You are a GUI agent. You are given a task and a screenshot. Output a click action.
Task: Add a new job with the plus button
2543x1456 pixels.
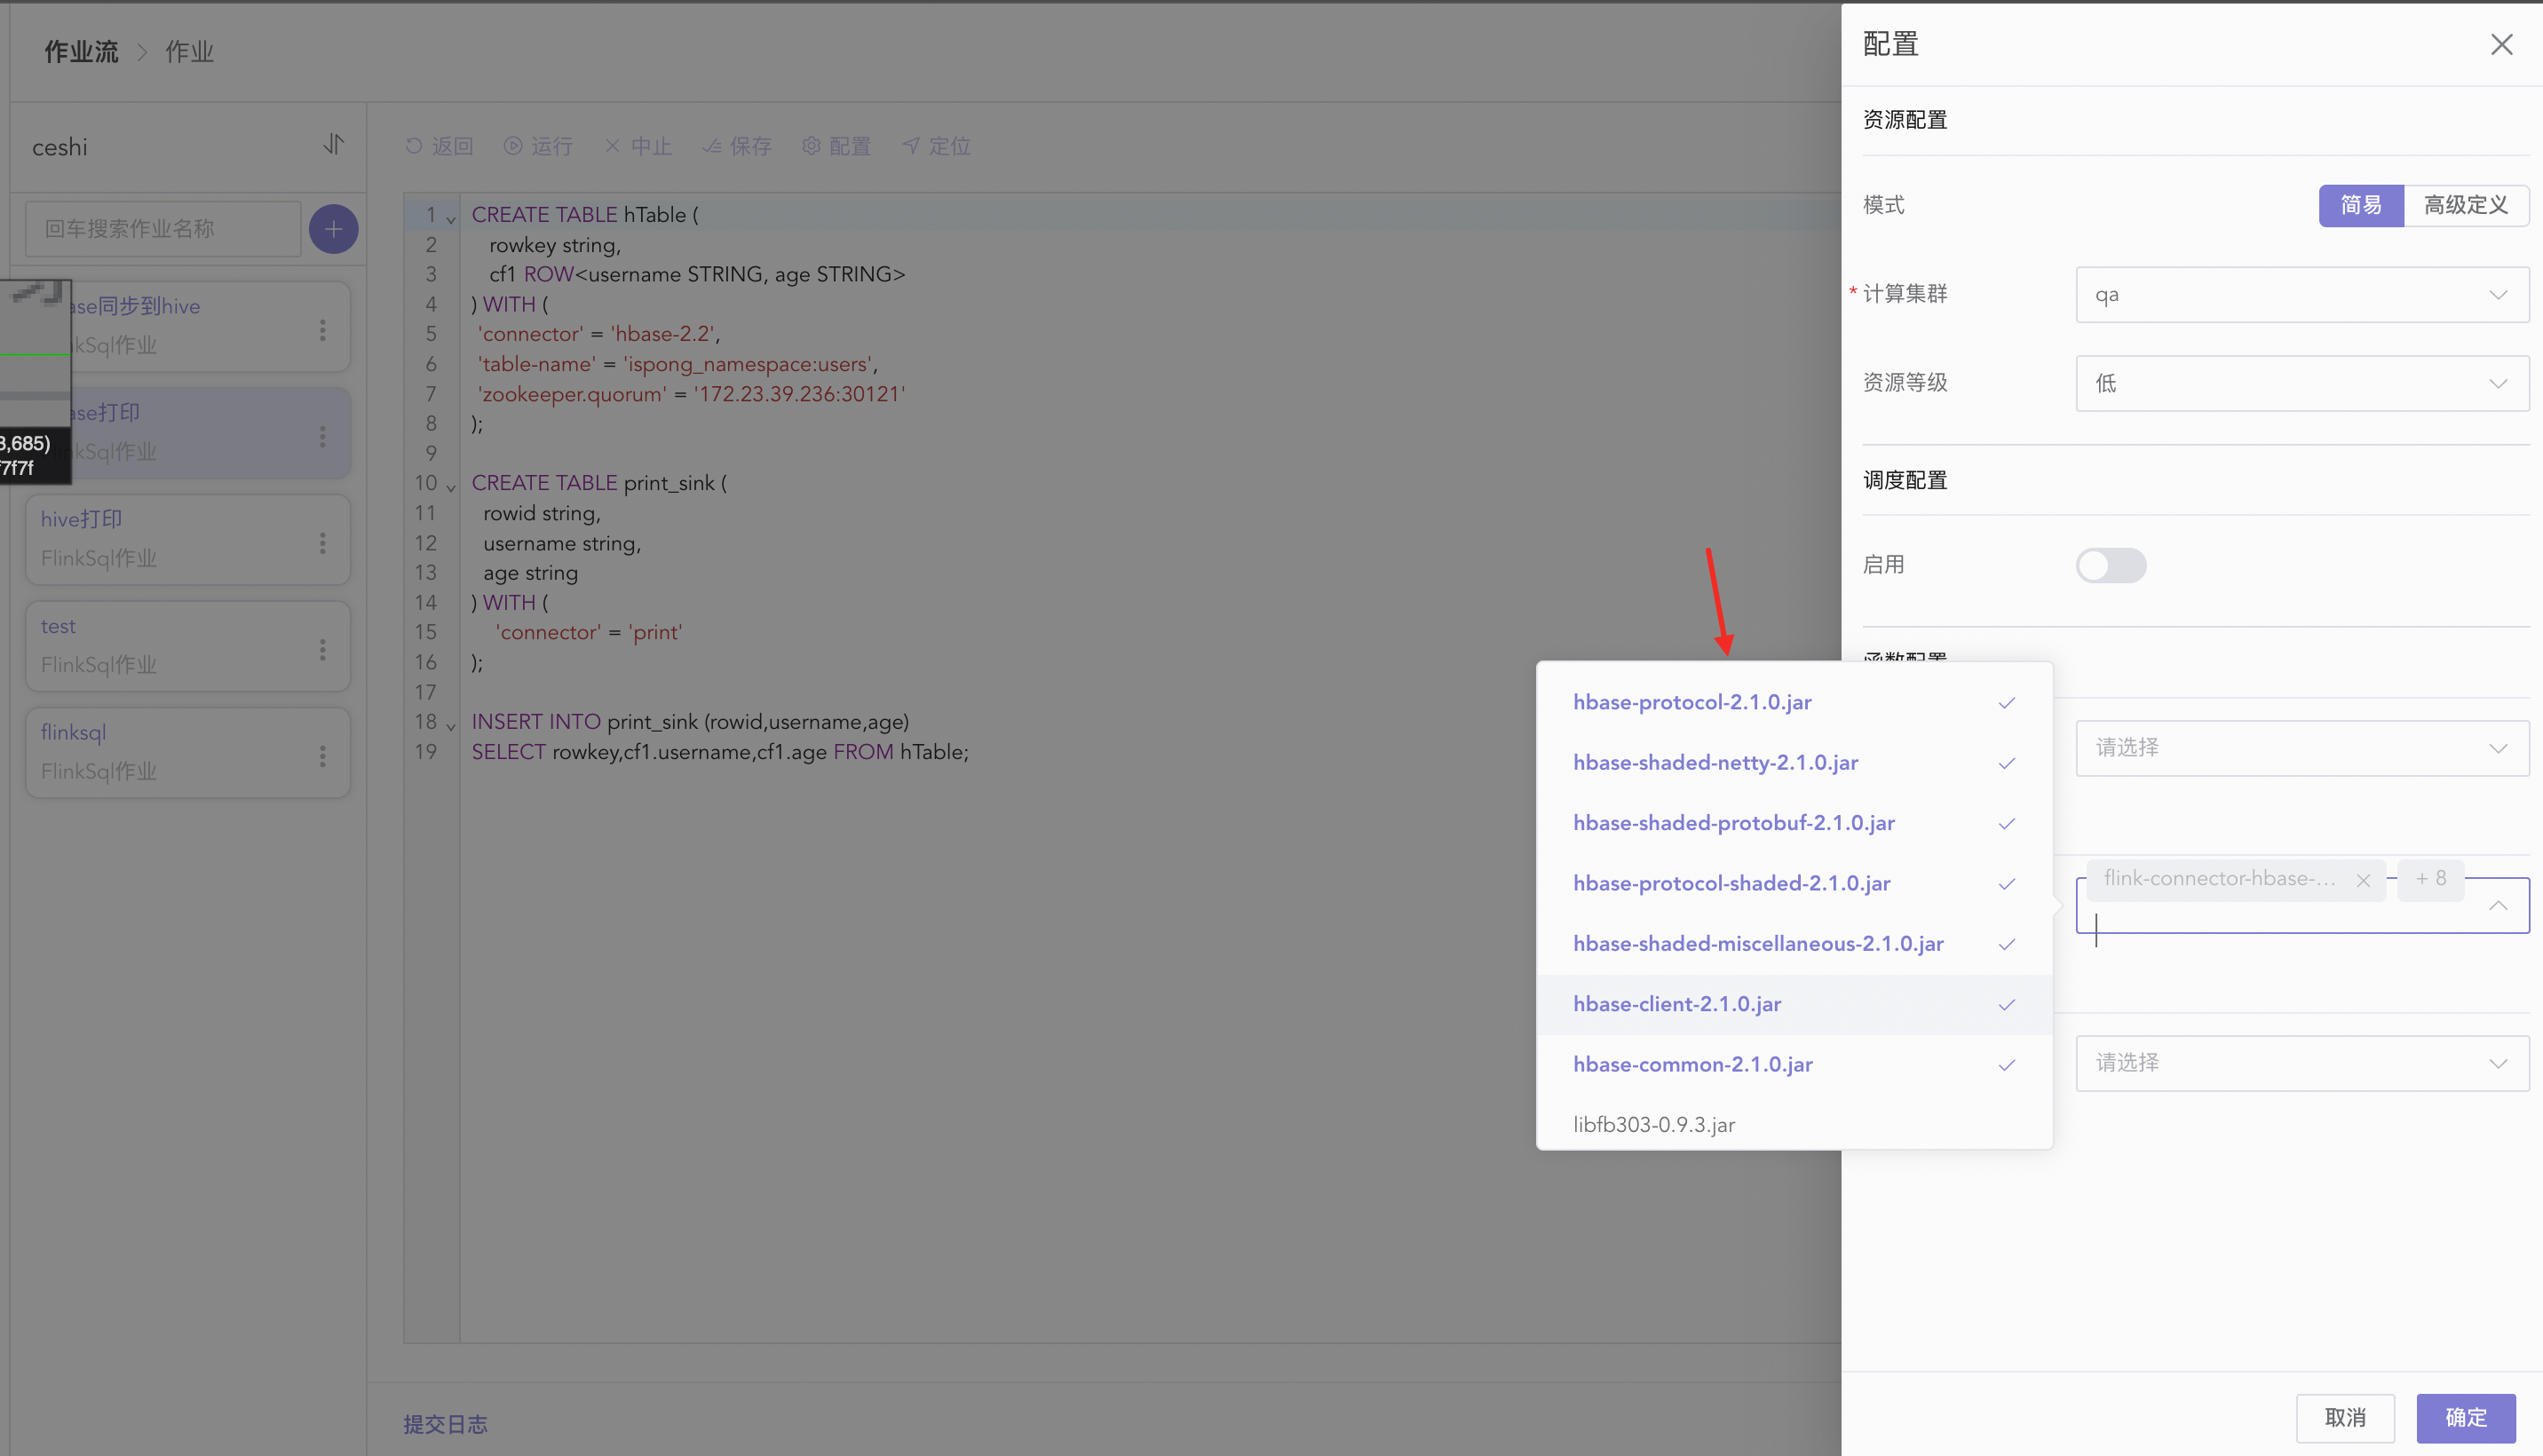pyautogui.click(x=334, y=229)
